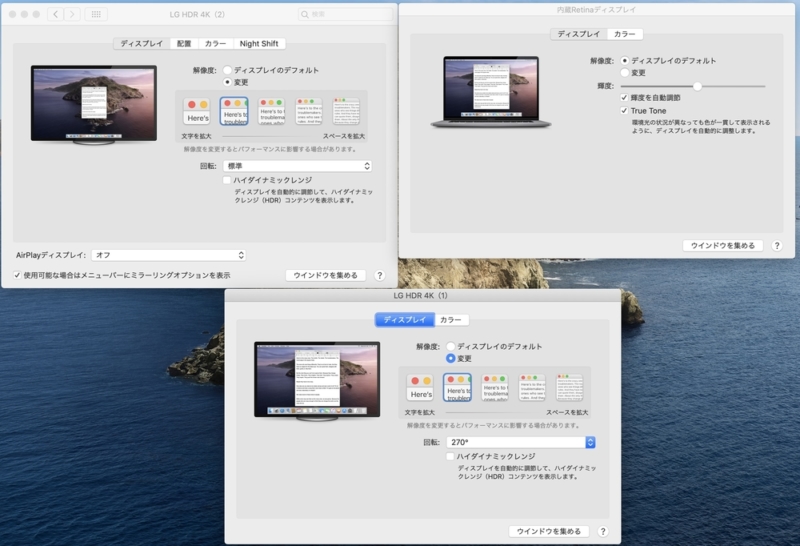The width and height of the screenshot is (800, 546).
Task: Close the LG HDR 4K (2) window
Action: click(13, 14)
